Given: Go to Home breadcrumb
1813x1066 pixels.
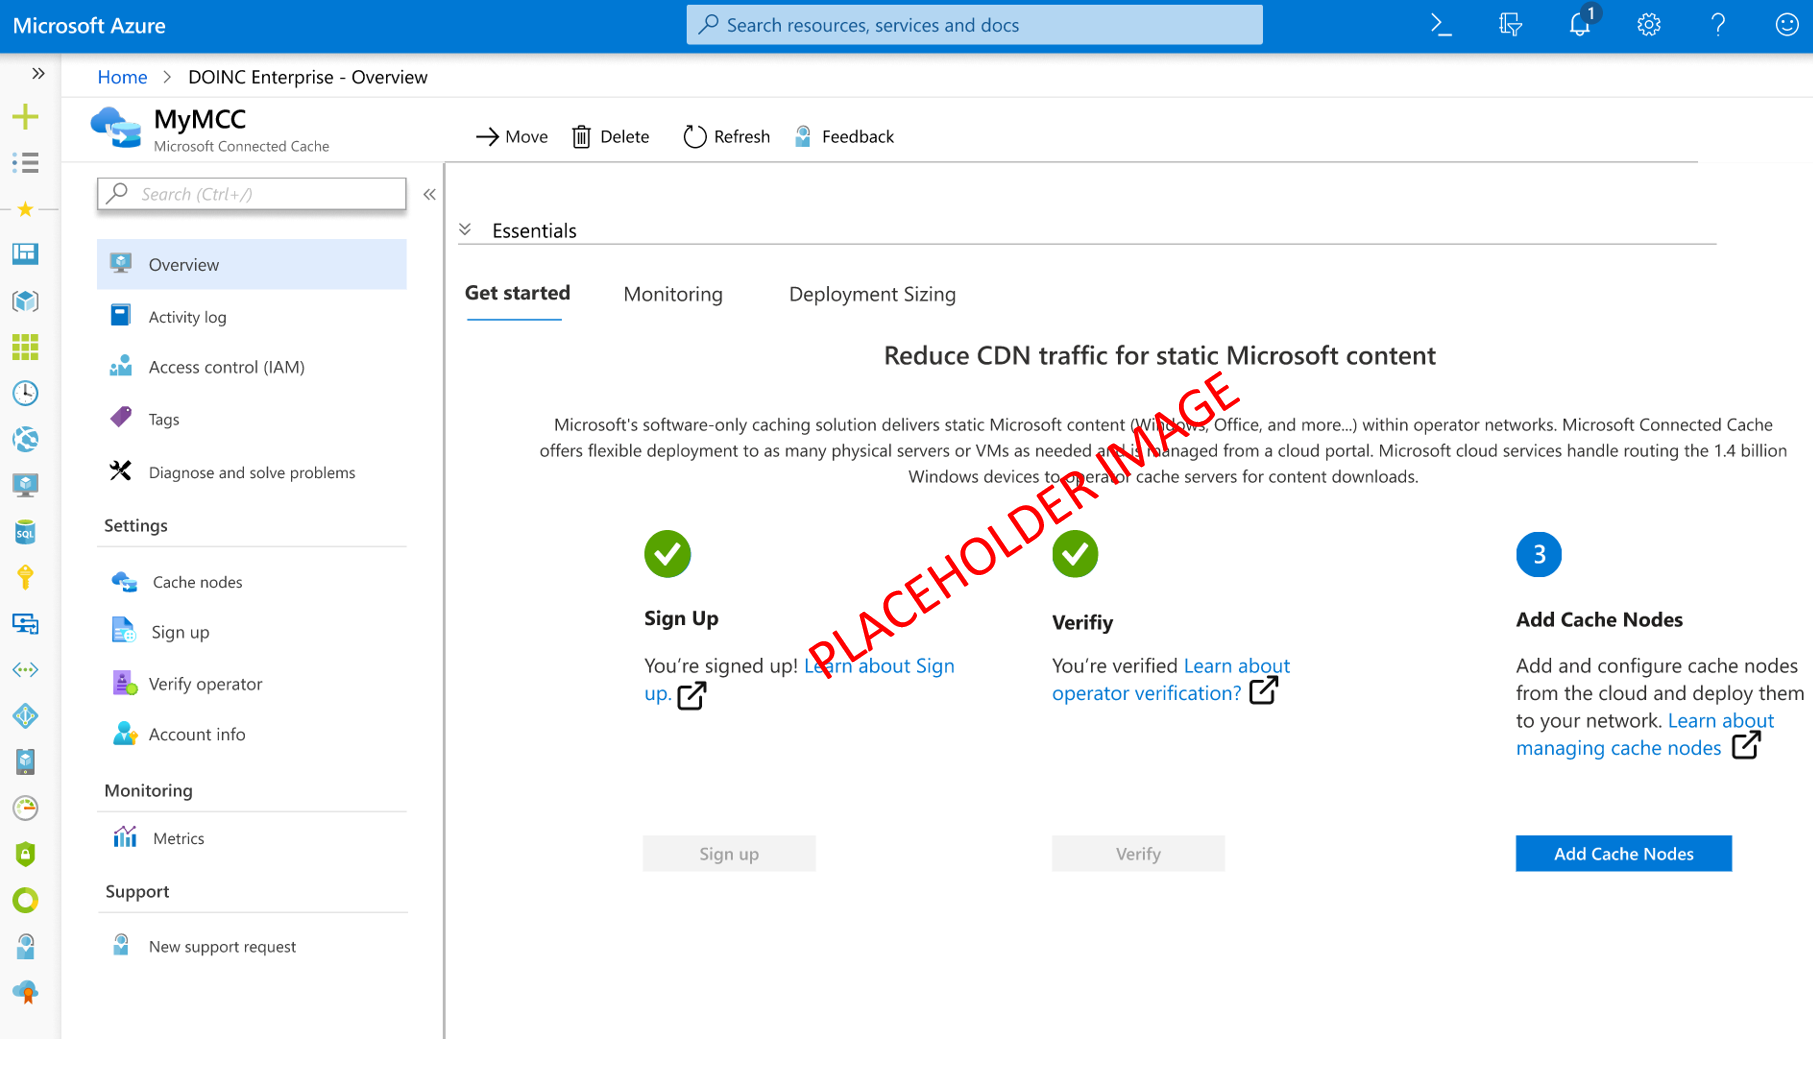Looking at the screenshot, I should click(122, 77).
